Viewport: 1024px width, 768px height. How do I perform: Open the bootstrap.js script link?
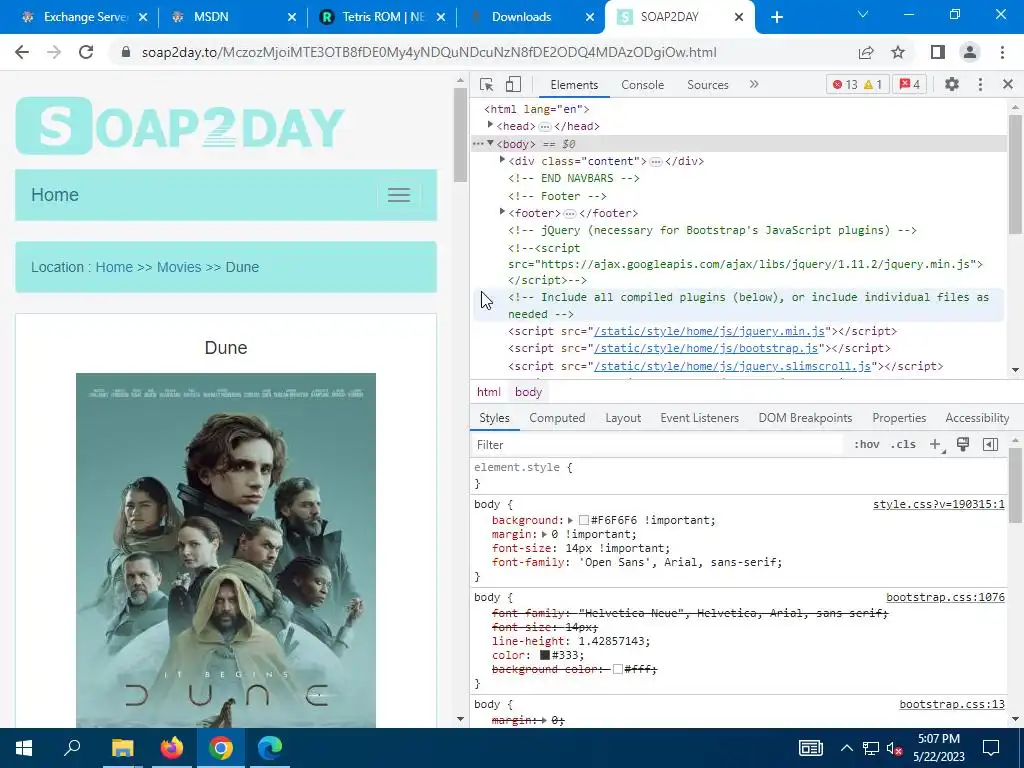click(x=705, y=348)
